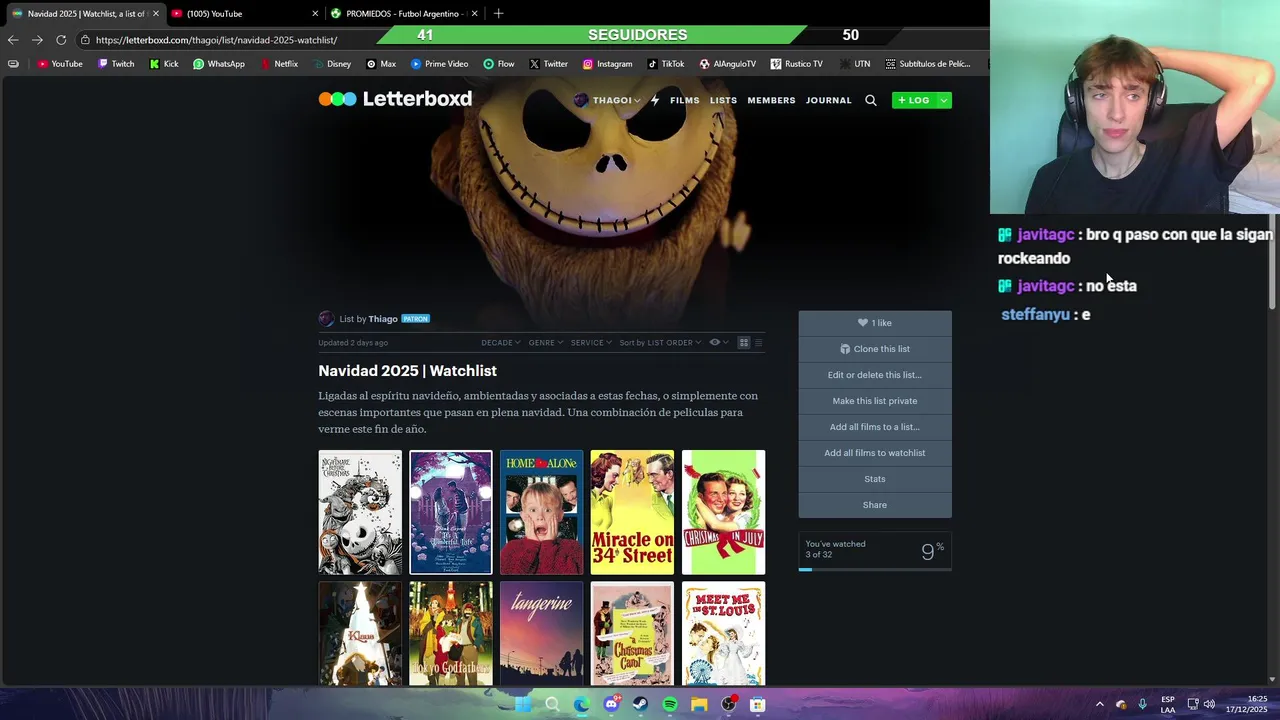
Task: Click the watched progress bar under 3 of 32
Action: pyautogui.click(x=875, y=569)
